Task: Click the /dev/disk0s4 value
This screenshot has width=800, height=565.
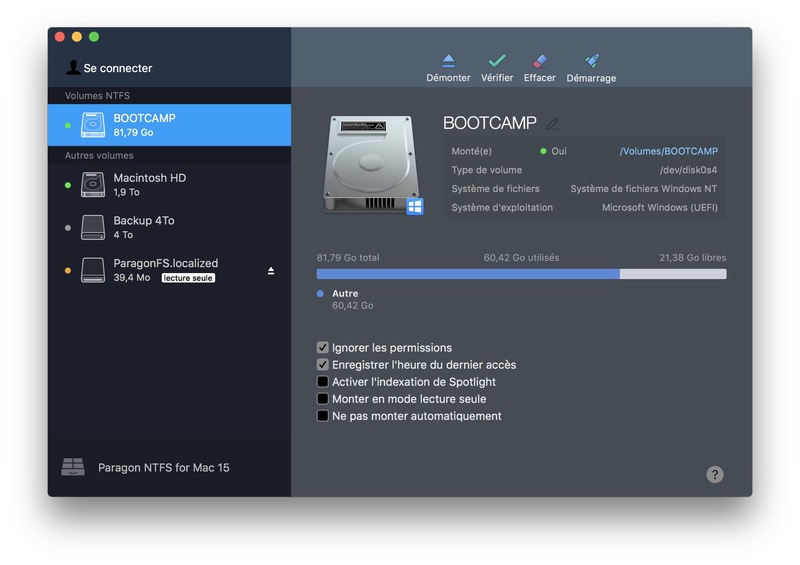Action: 688,170
